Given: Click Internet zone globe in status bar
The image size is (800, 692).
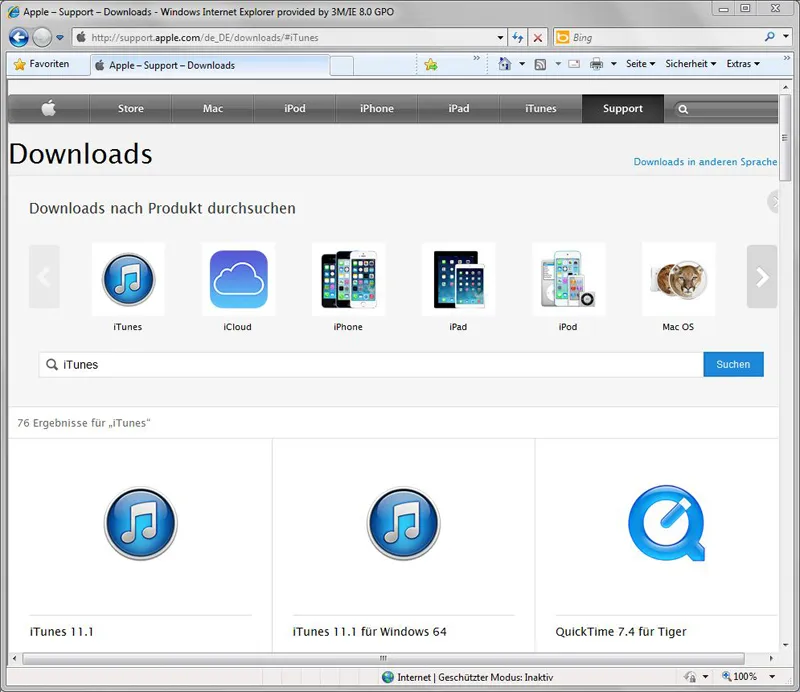Looking at the screenshot, I should [388, 677].
